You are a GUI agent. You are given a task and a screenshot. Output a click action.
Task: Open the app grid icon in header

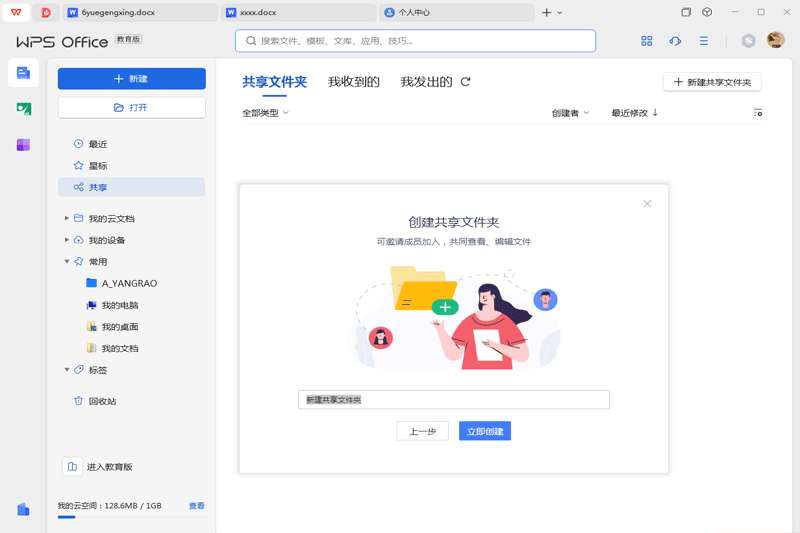pyautogui.click(x=646, y=41)
